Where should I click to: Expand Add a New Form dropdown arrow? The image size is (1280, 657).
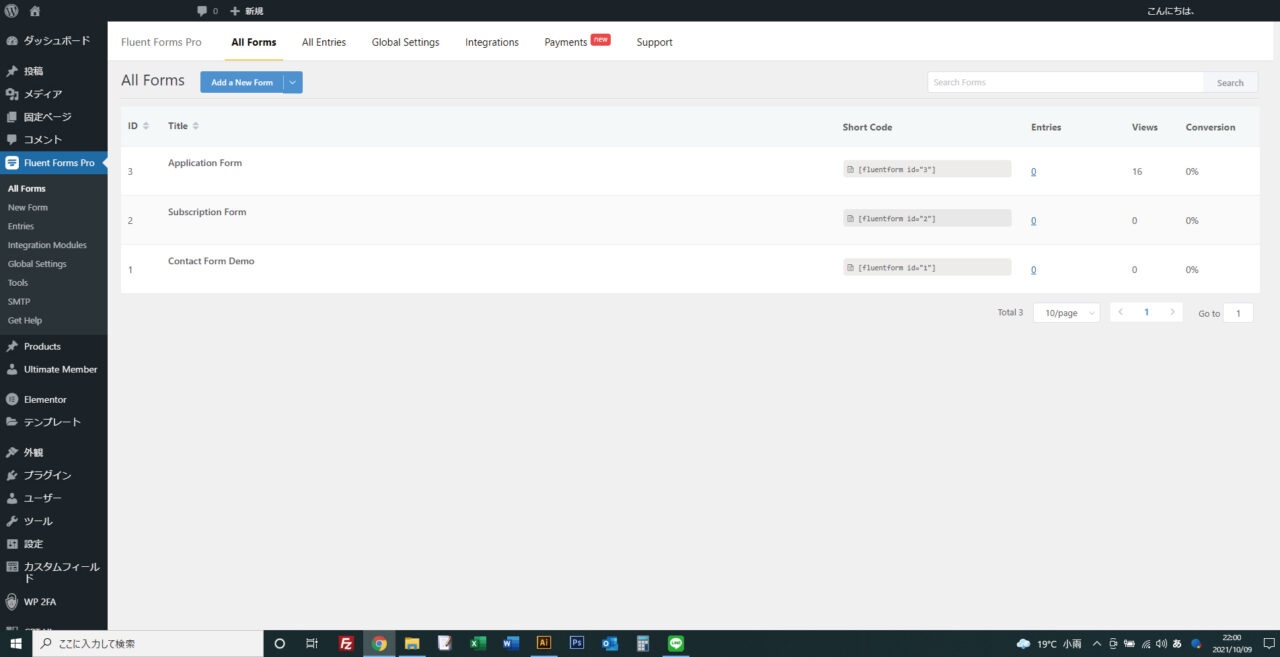[x=293, y=83]
